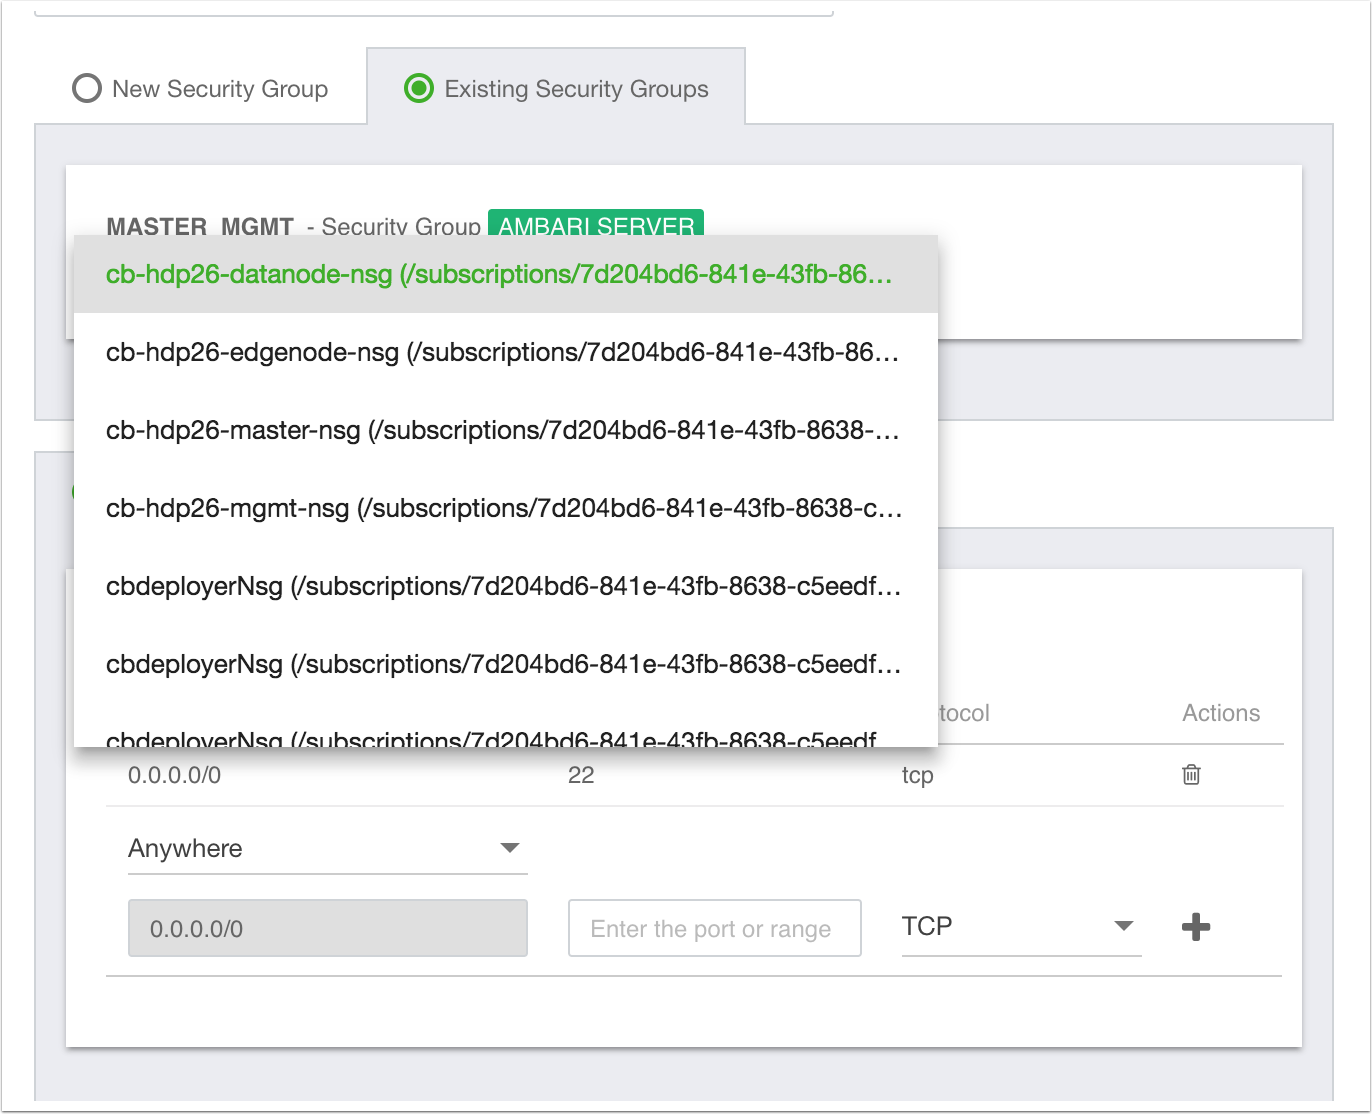Image resolution: width=1372 pixels, height=1114 pixels.
Task: Open the TCP protocol dropdown
Action: click(1020, 927)
